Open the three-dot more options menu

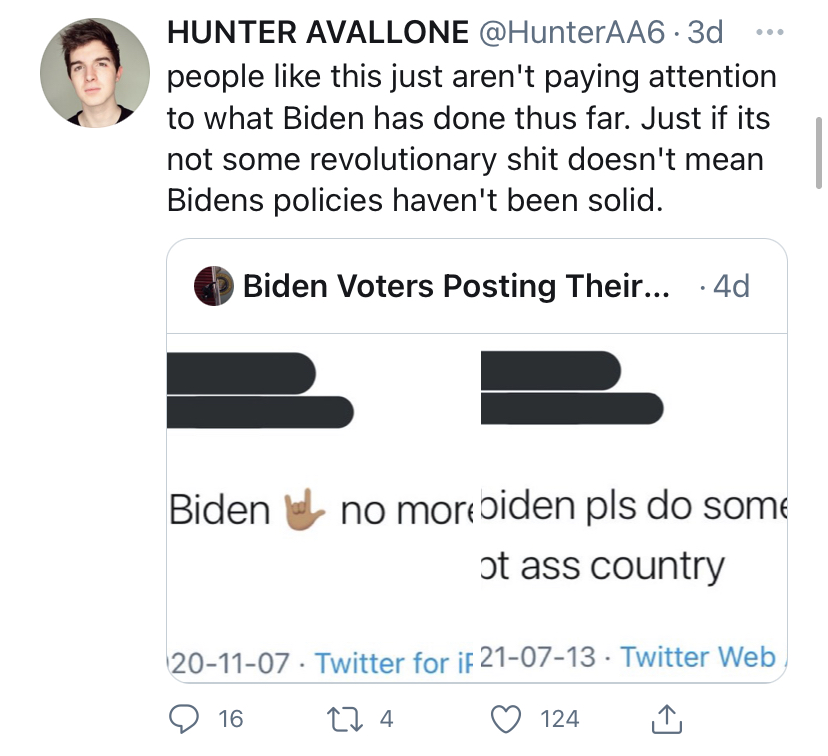[x=770, y=33]
